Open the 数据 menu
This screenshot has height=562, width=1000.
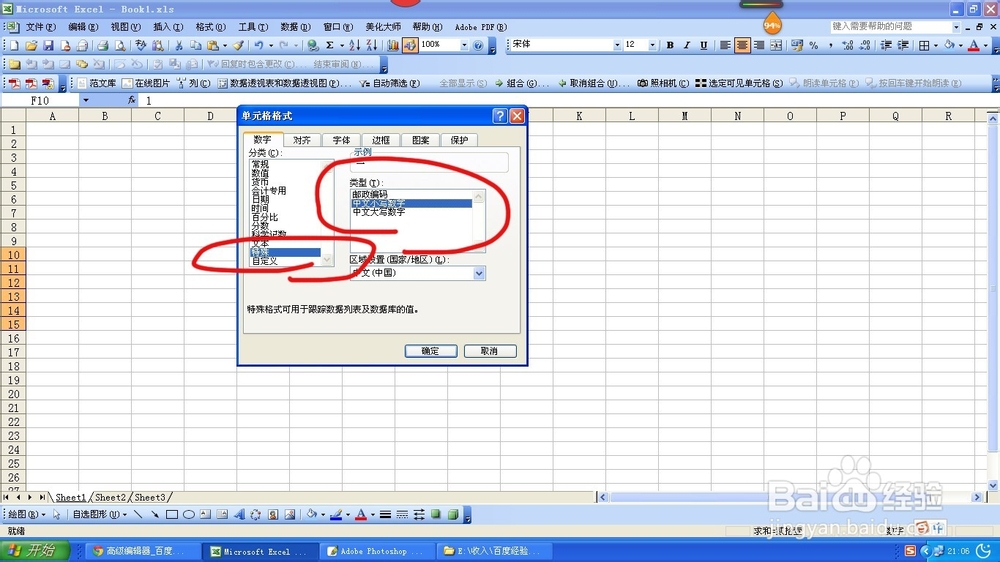[295, 27]
